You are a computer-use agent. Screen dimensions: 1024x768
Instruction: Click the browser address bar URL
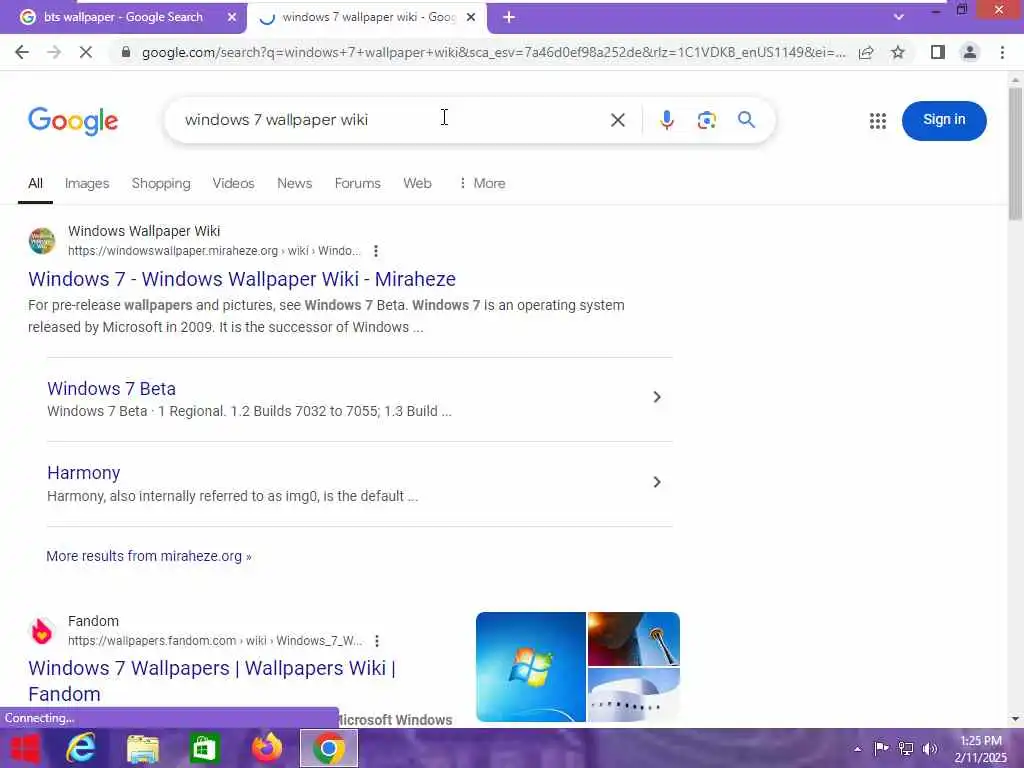pyautogui.click(x=493, y=52)
